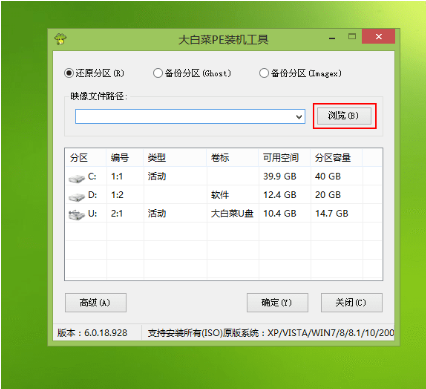Click the 10.4 GB free space cell
This screenshot has height=389, width=426.
(x=280, y=213)
